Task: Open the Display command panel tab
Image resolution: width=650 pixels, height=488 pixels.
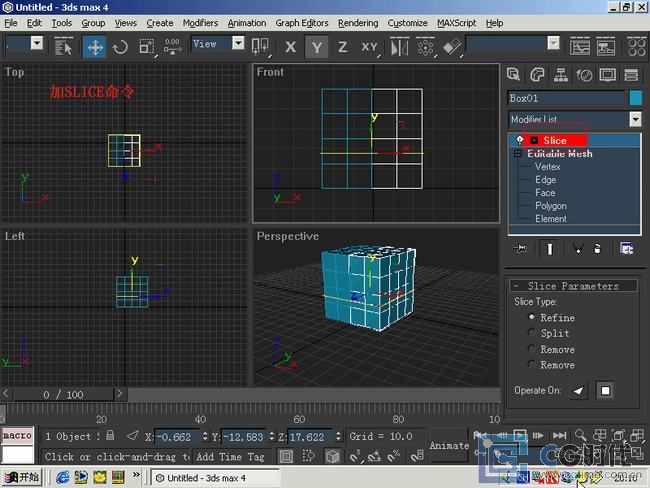Action: (608, 75)
